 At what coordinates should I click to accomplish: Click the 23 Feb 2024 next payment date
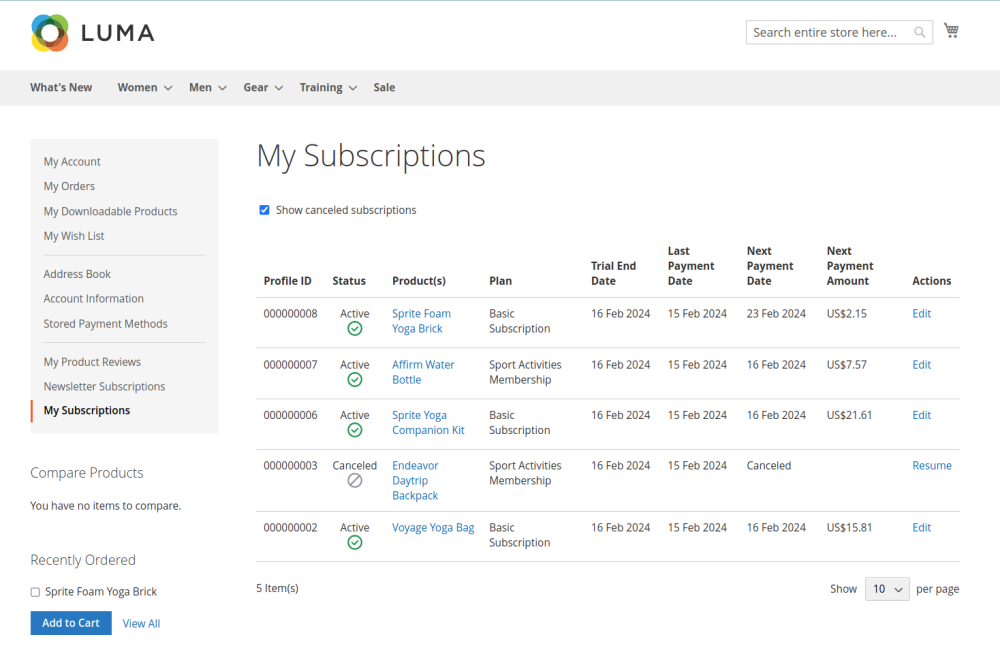coord(776,313)
